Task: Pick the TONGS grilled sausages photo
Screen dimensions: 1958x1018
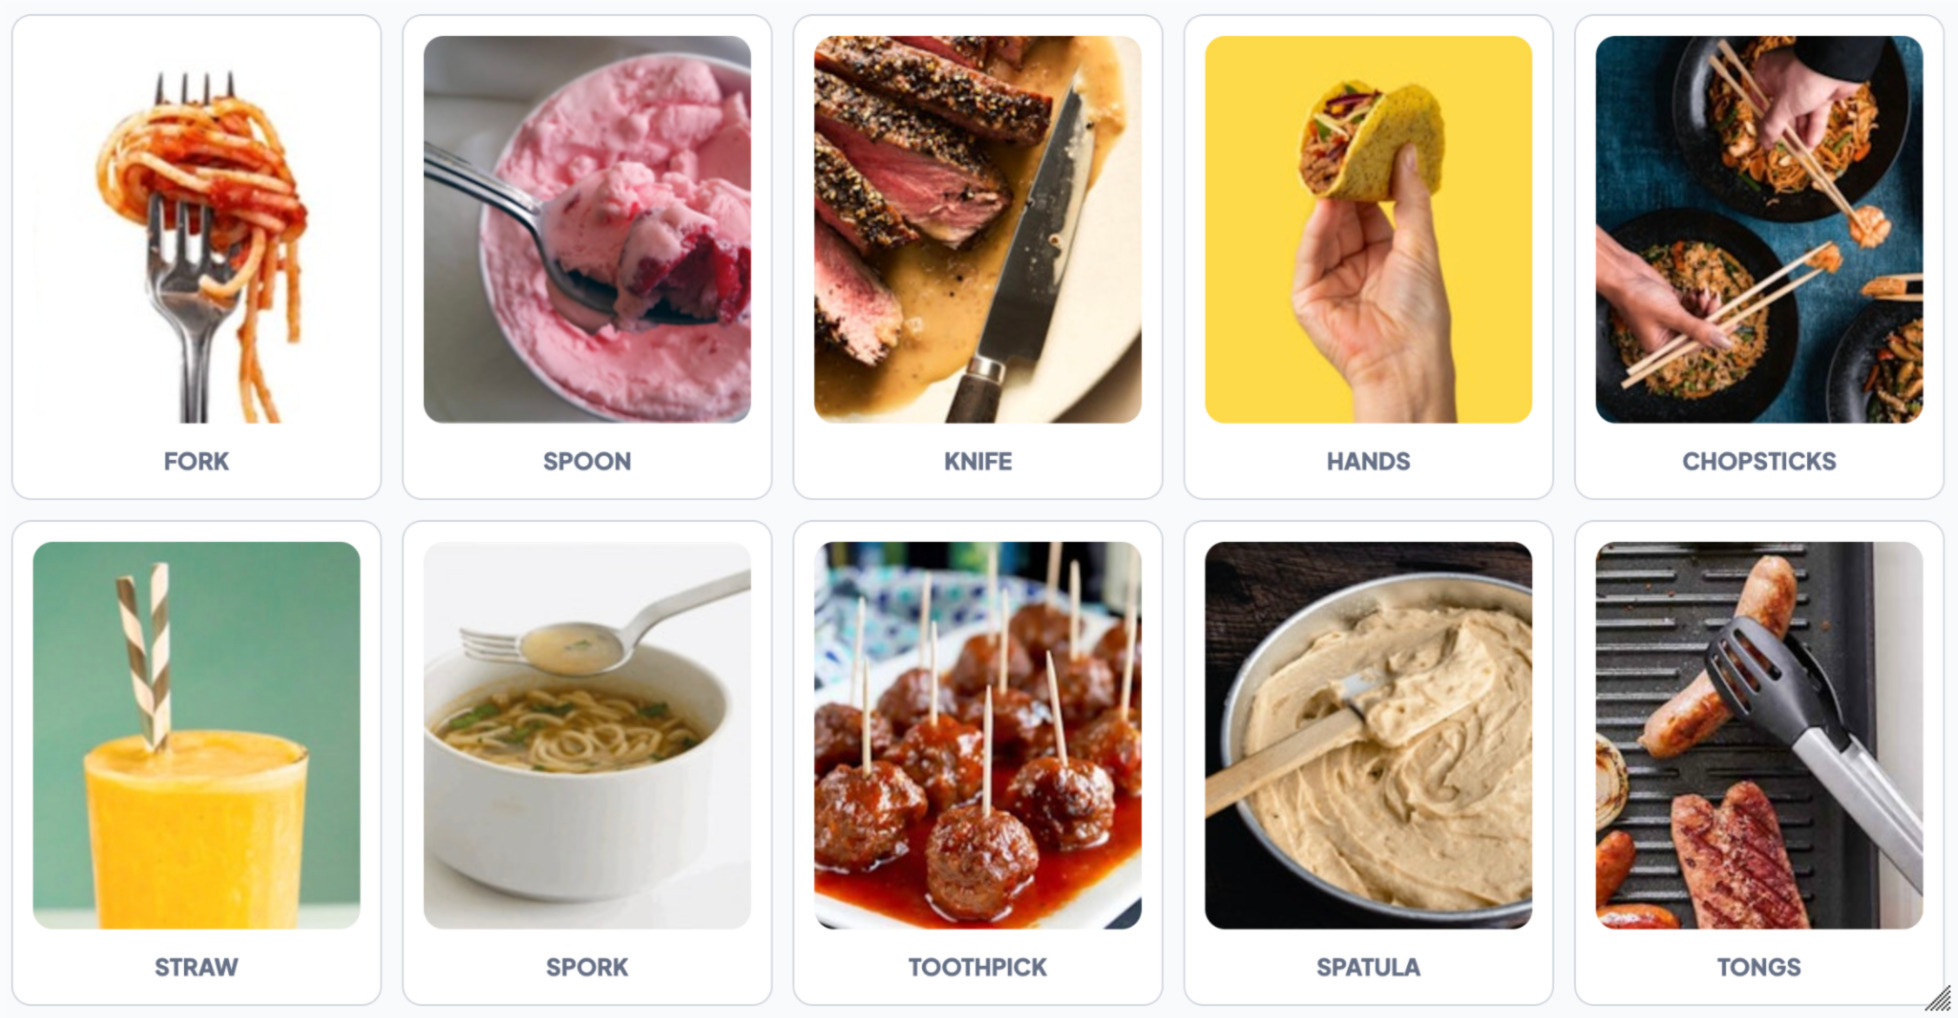Action: [x=1759, y=735]
